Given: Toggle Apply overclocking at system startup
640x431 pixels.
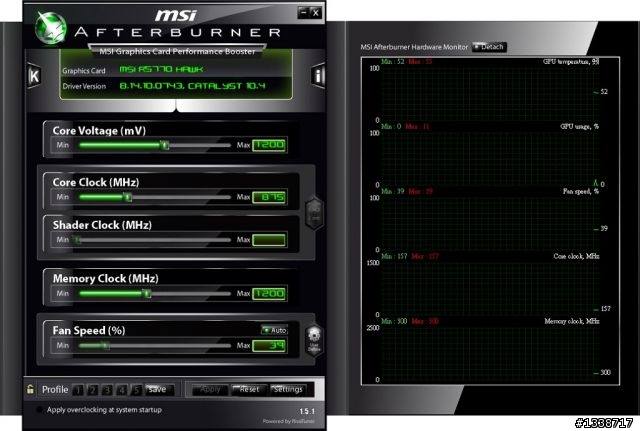Looking at the screenshot, I should [40, 409].
